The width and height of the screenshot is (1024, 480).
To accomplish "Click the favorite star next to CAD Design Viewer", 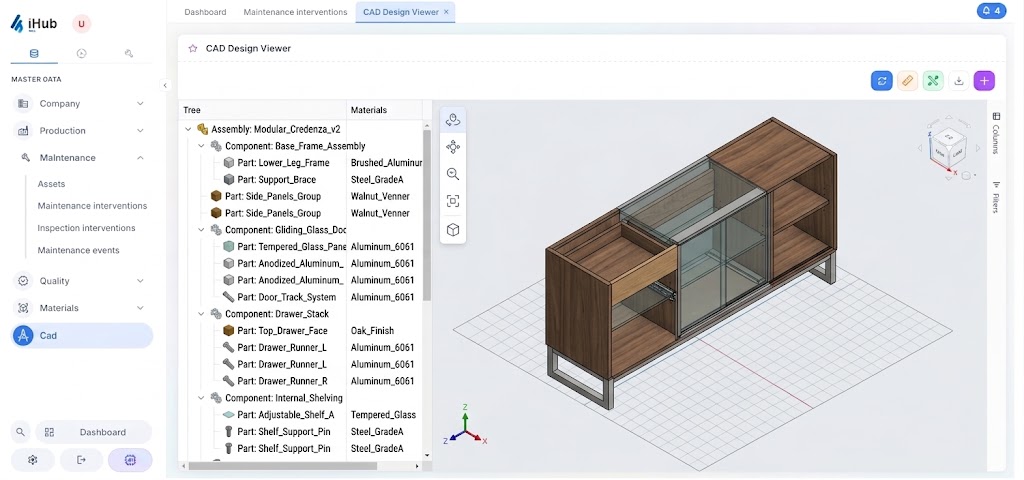I will 193,48.
